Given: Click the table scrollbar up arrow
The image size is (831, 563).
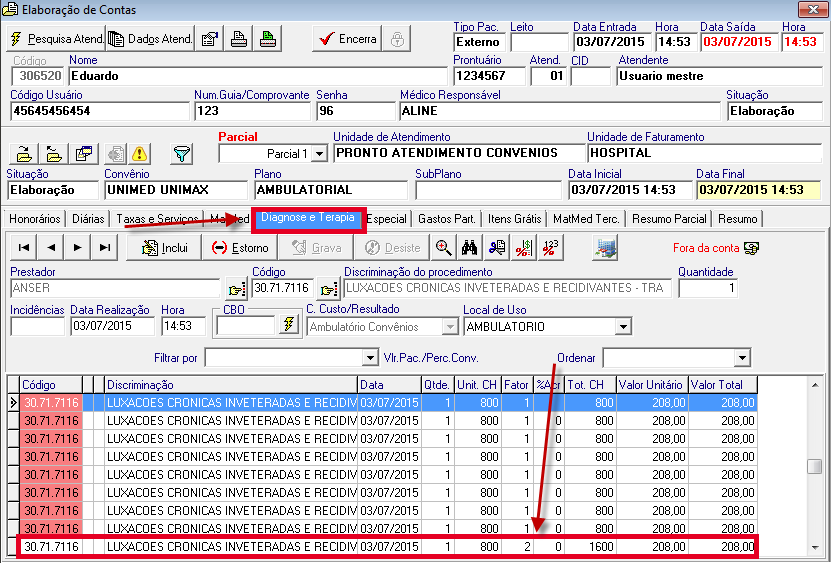Looking at the screenshot, I should [815, 384].
